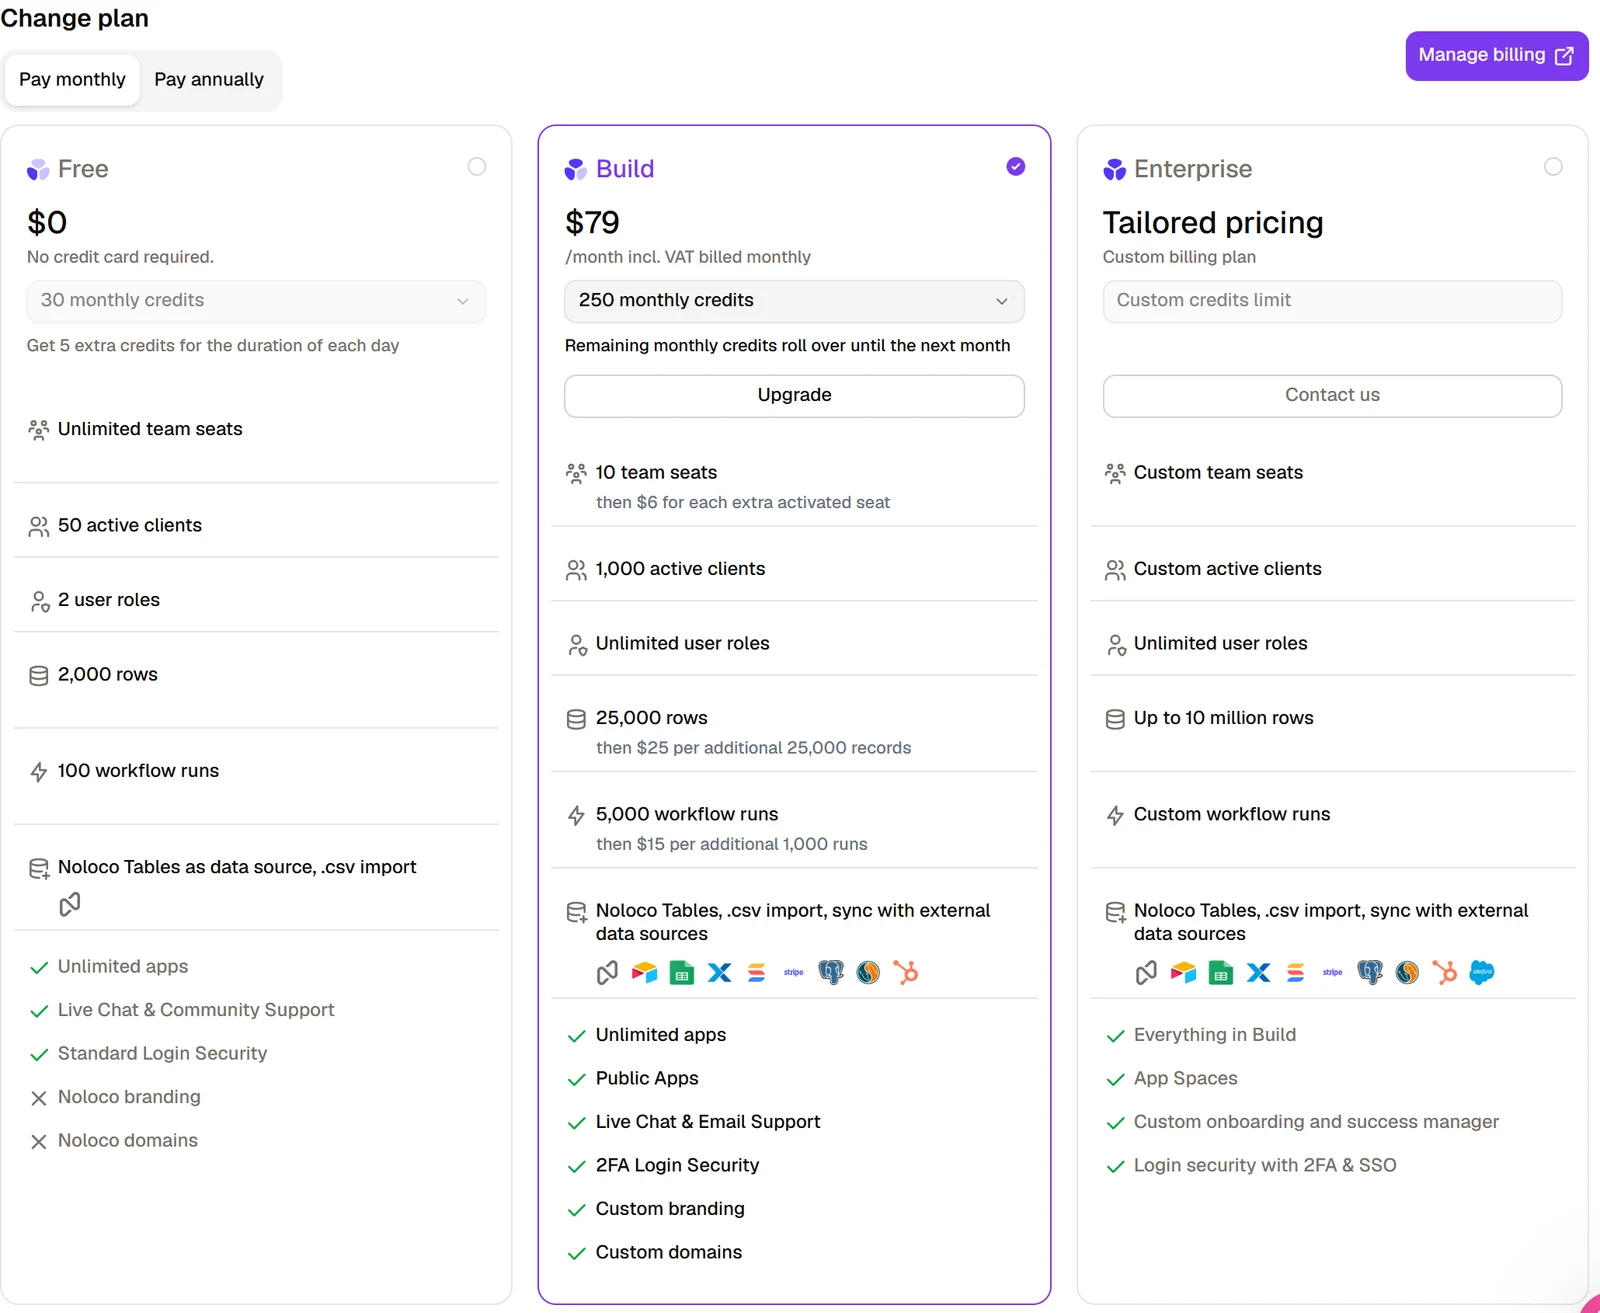Screen dimensions: 1600x1313
Task: Click the 'Standard Login Security' text
Action: pos(163,1053)
